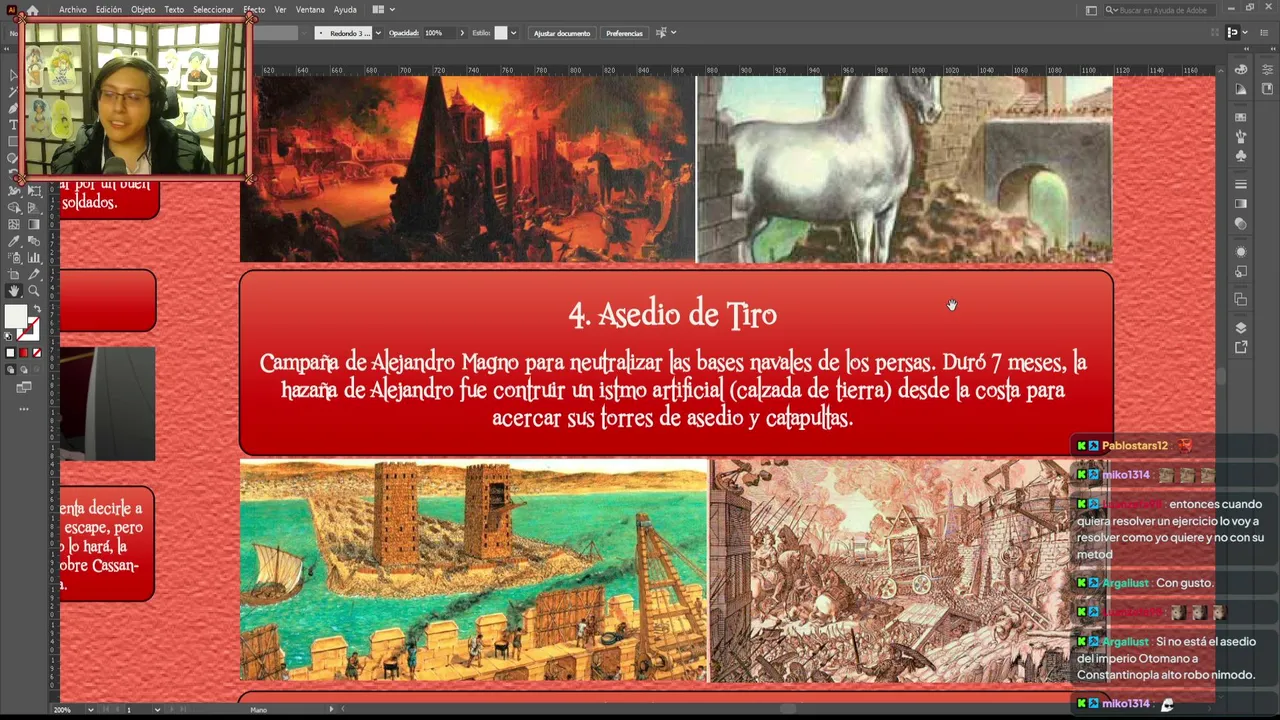Open the Brushes panel

1241,137
